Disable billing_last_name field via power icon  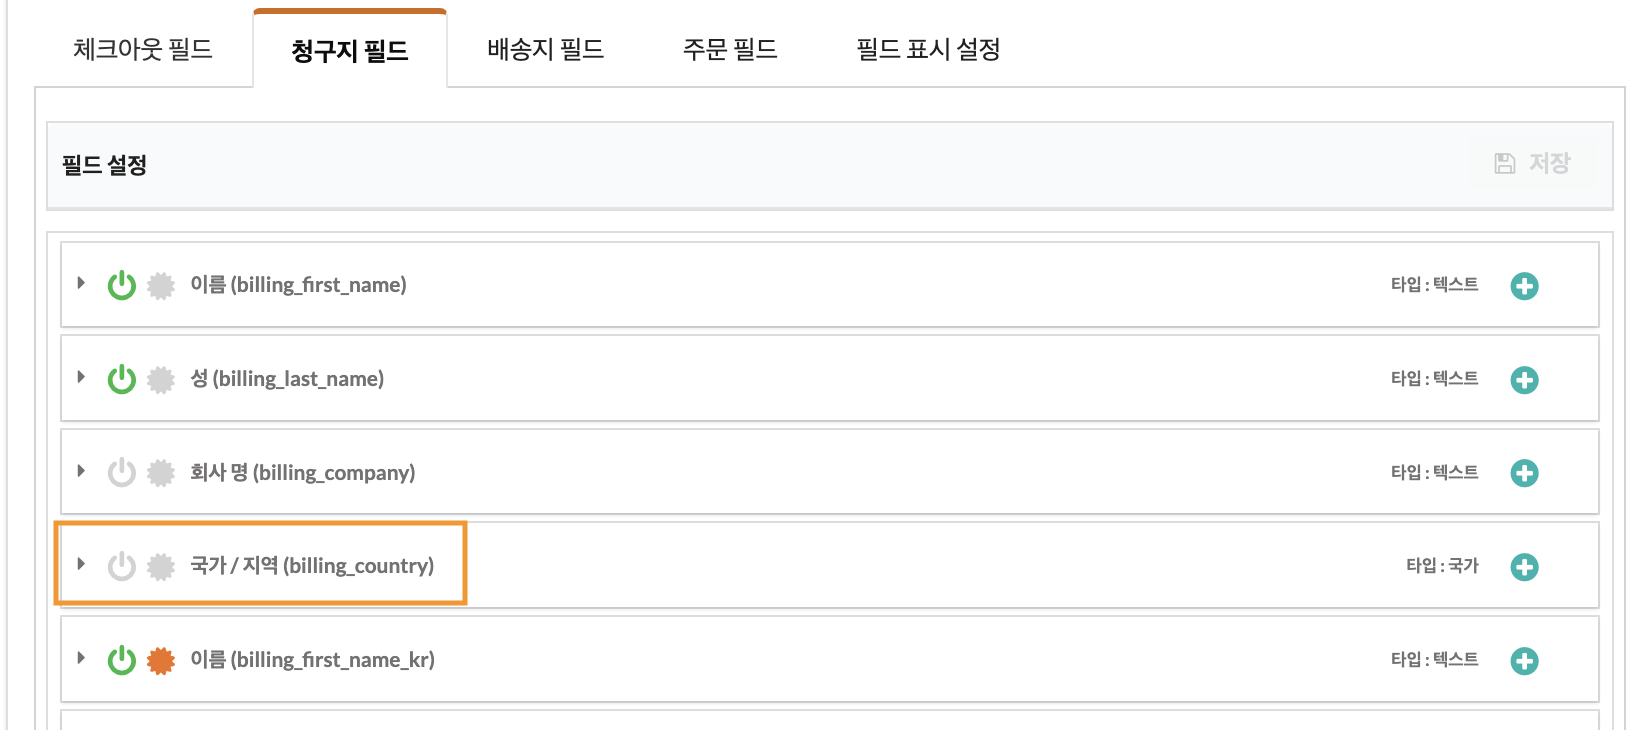(x=122, y=379)
